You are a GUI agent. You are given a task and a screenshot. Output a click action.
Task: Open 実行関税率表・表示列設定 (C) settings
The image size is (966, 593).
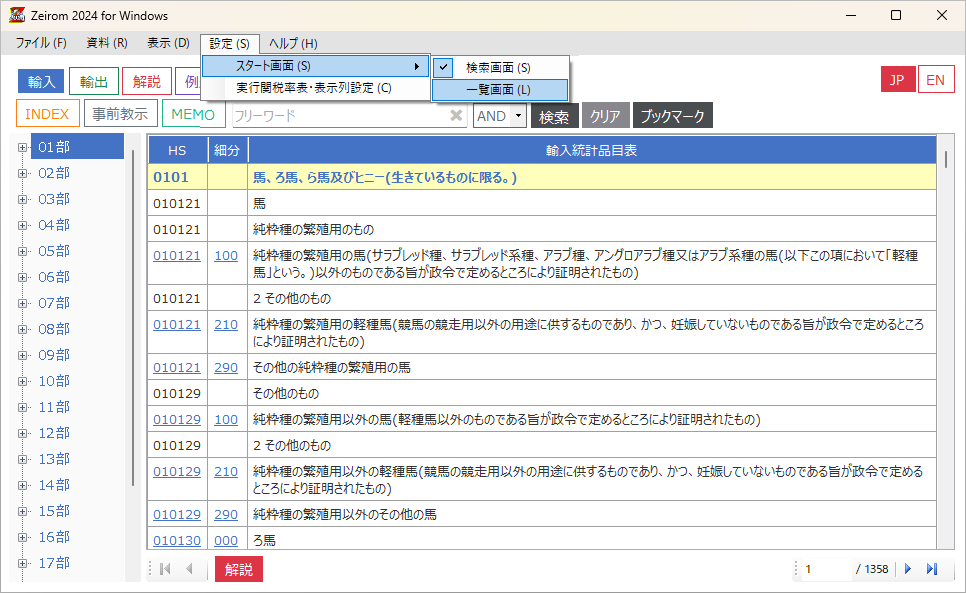315,88
